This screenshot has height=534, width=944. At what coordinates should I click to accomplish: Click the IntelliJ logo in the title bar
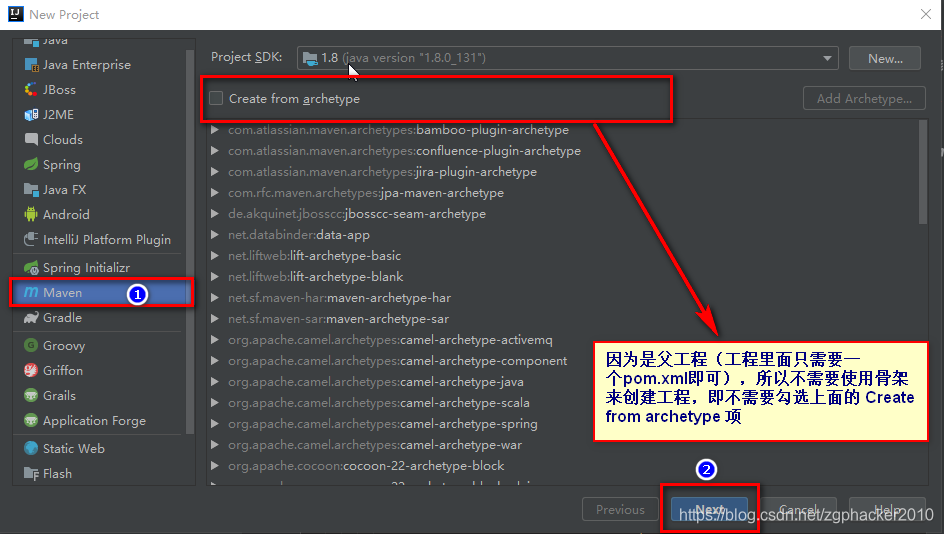click(x=16, y=14)
